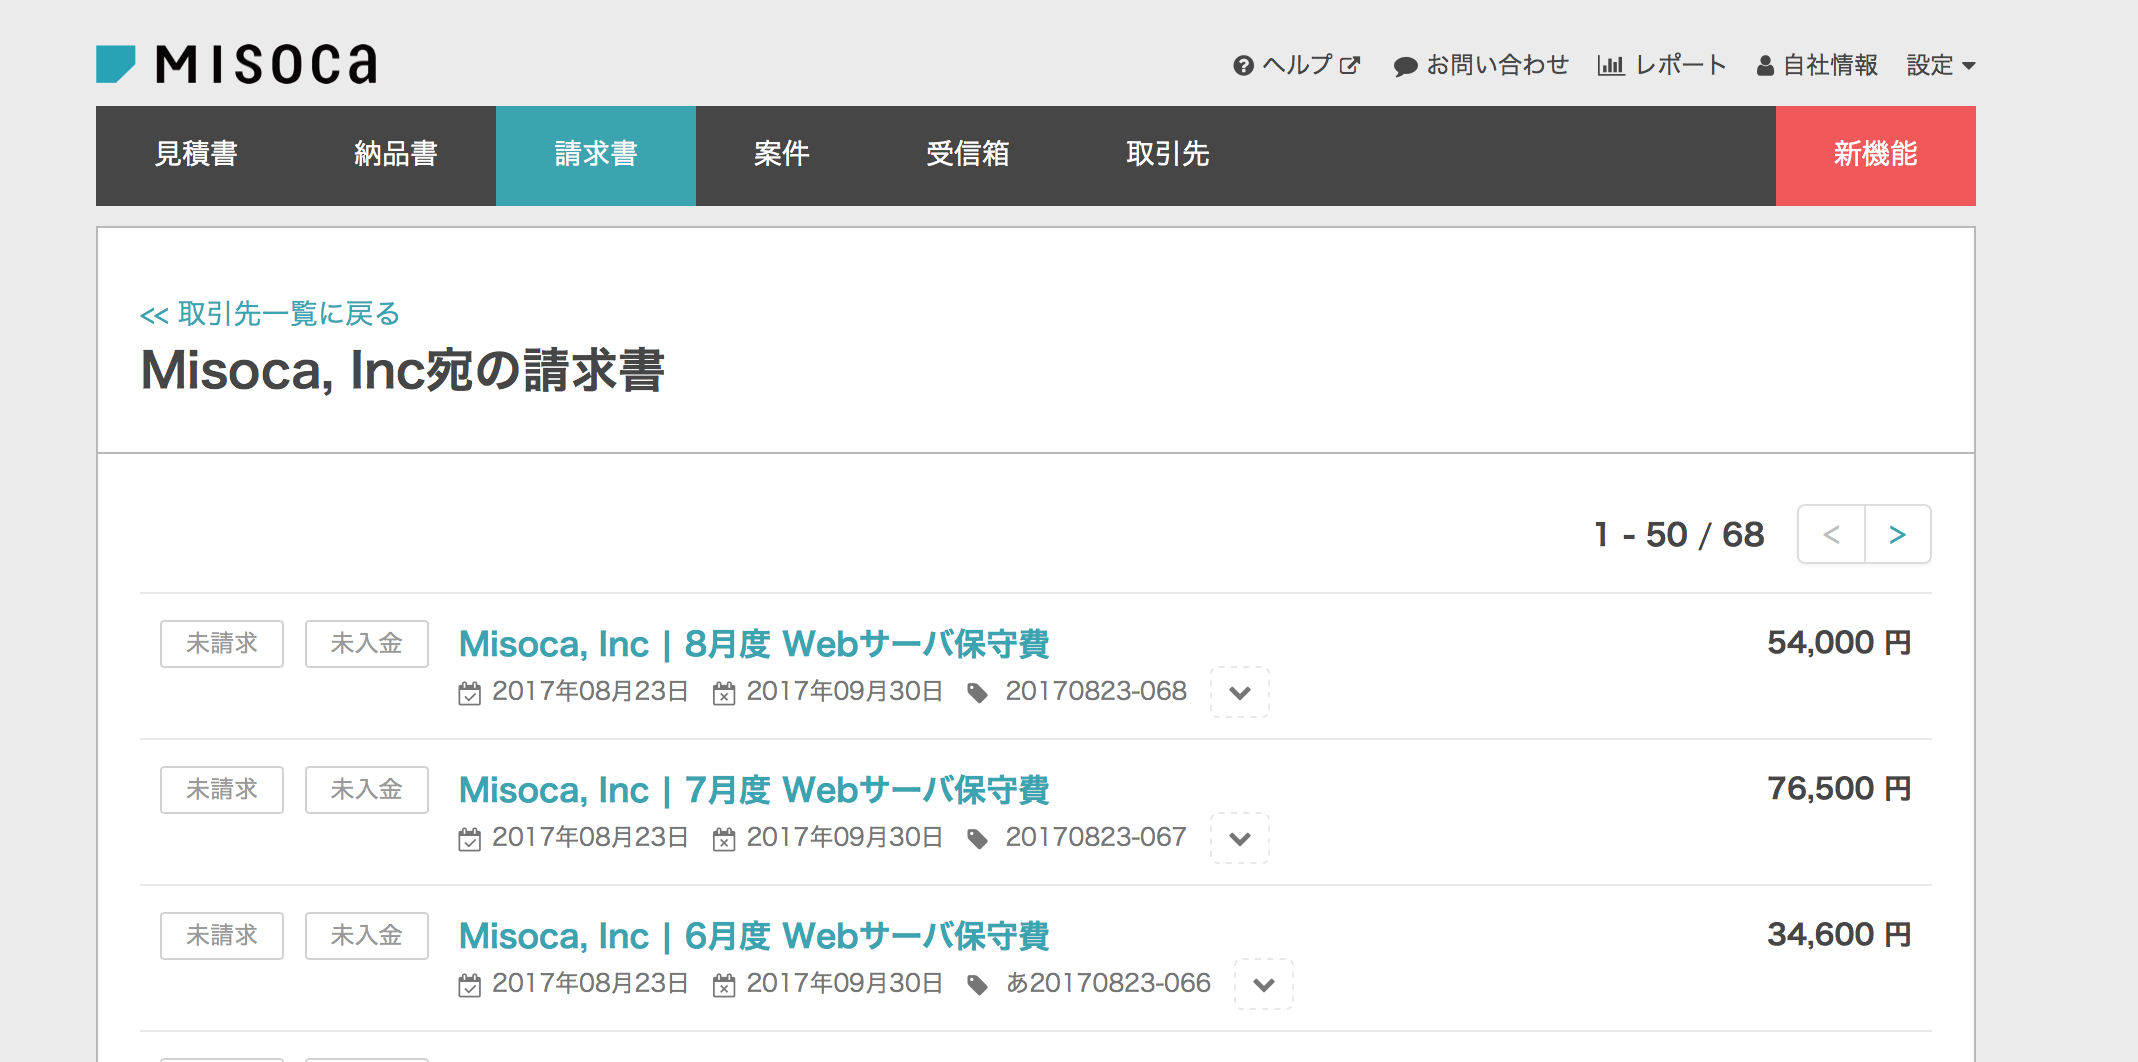Click due-date calendar icon on 8月度 invoice
The height and width of the screenshot is (1062, 2138).
724,693
